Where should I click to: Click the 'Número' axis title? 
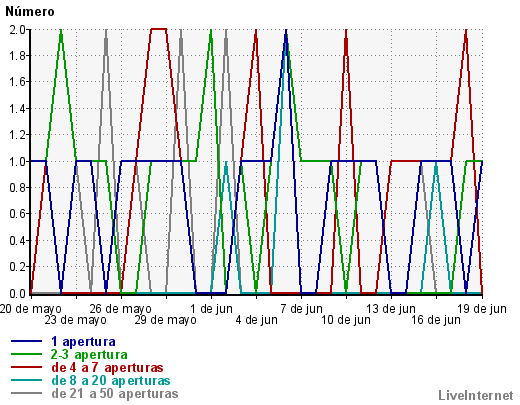tap(30, 12)
